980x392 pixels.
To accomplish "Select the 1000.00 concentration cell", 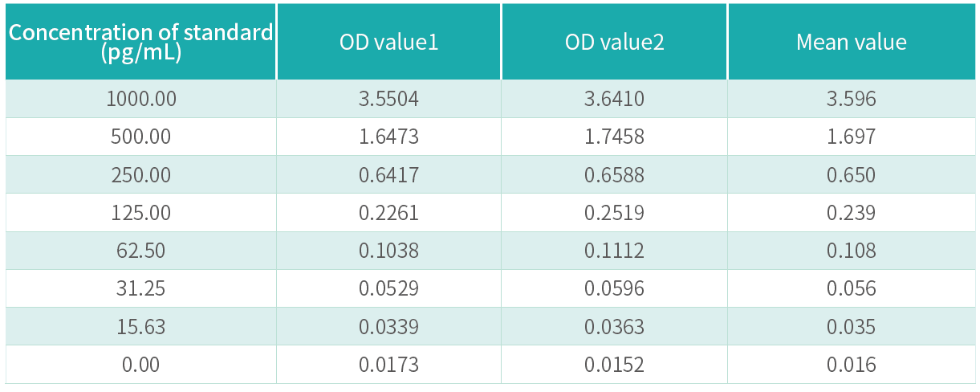I will pos(141,99).
